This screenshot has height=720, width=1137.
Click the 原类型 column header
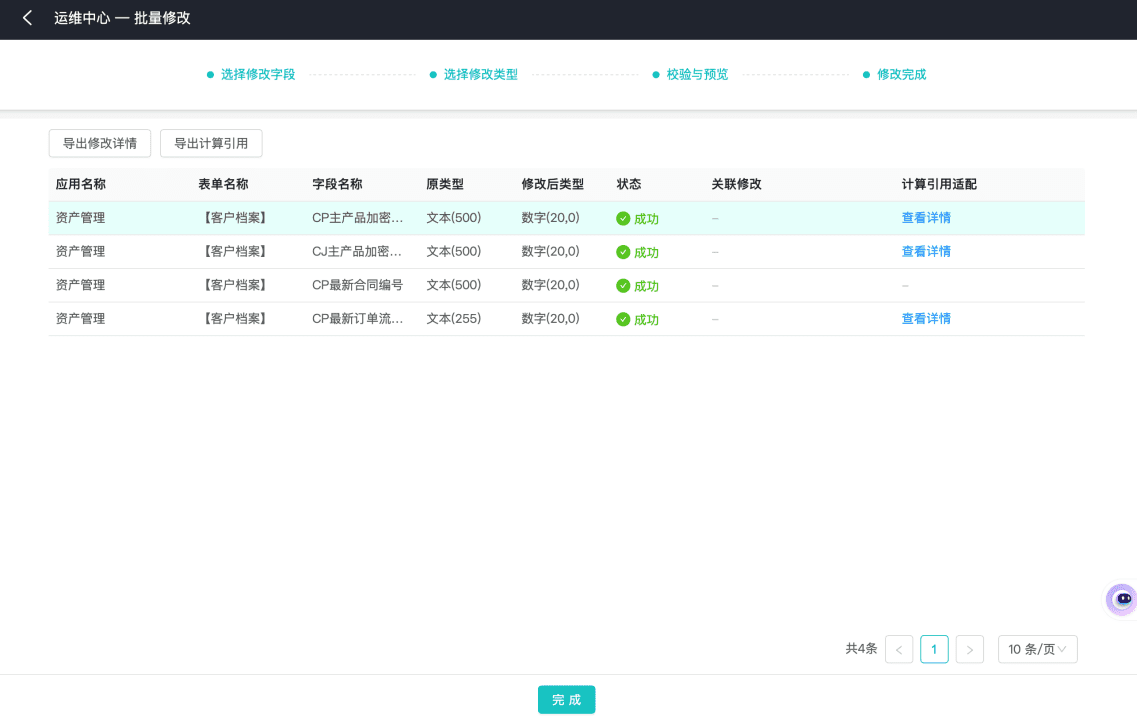[x=445, y=184]
